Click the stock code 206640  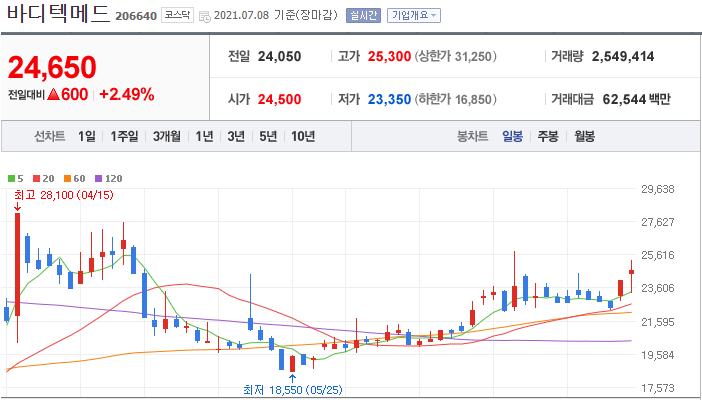coord(136,17)
